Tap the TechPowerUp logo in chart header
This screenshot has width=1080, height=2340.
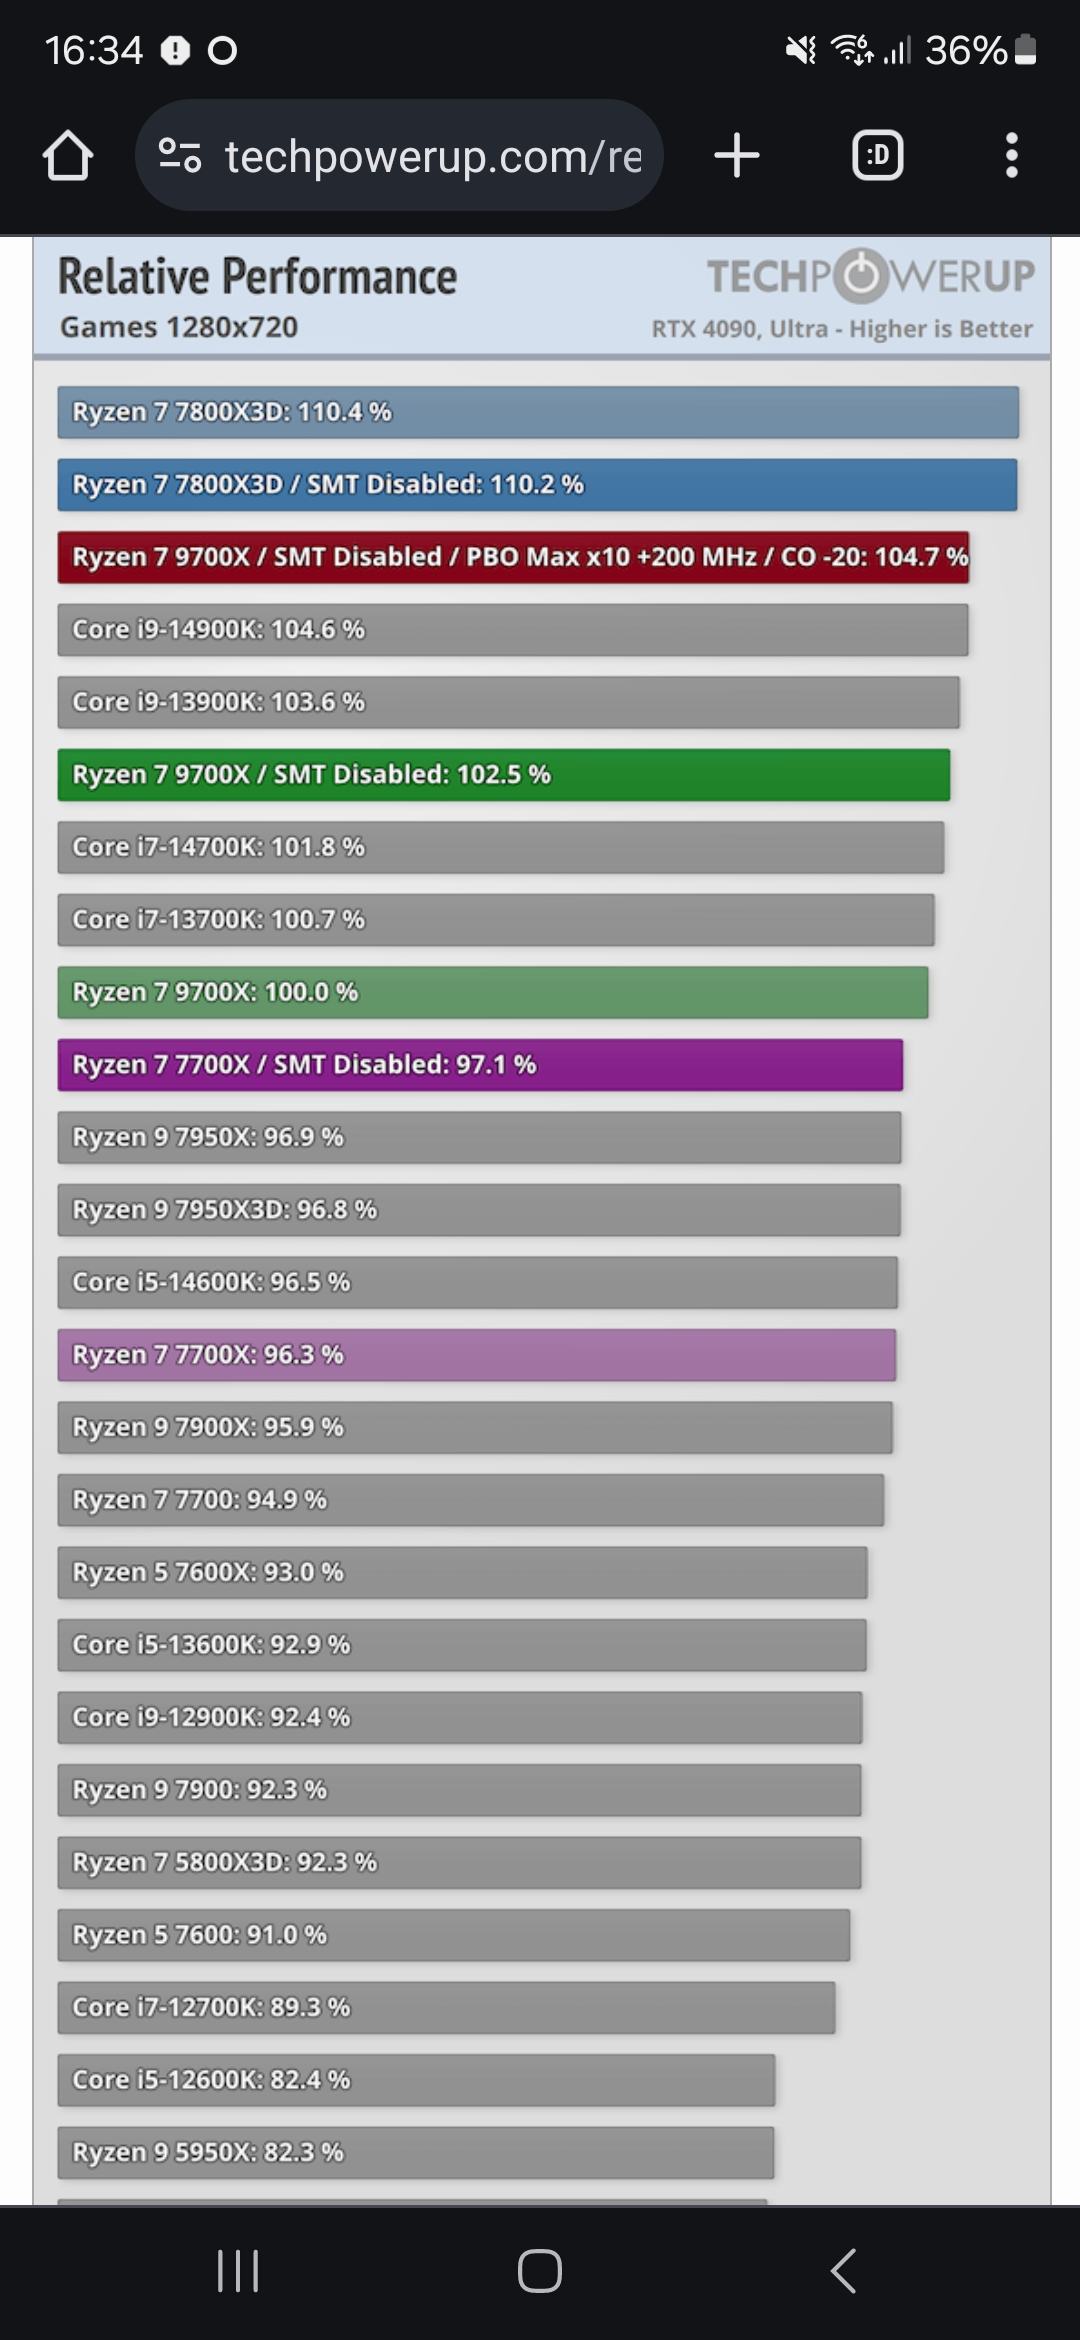point(870,276)
